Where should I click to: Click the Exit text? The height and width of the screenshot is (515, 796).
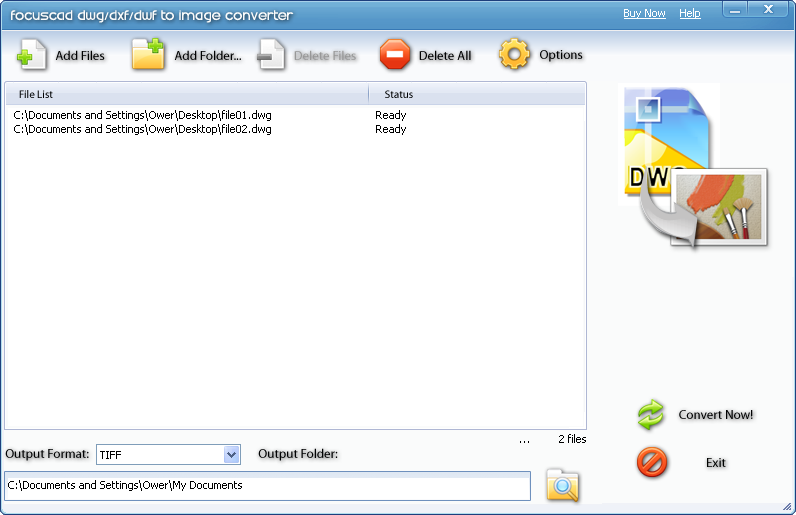coord(716,463)
